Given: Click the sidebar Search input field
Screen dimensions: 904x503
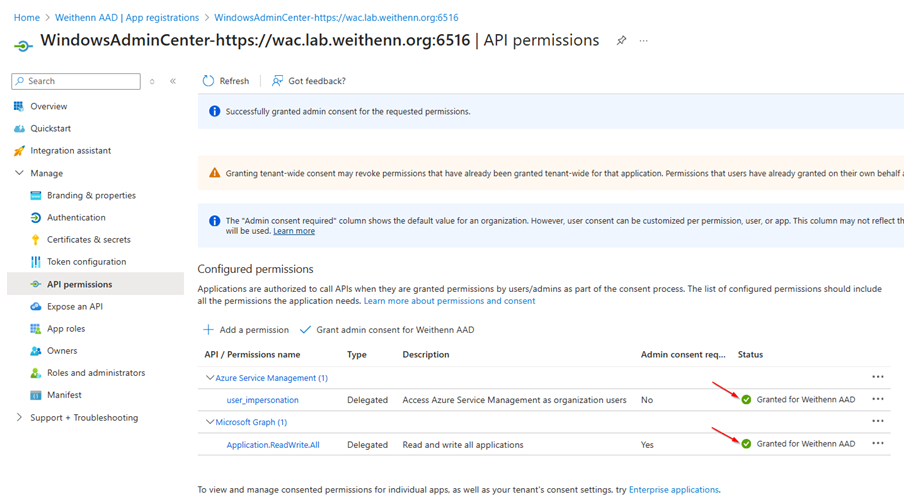Looking at the screenshot, I should 76,81.
